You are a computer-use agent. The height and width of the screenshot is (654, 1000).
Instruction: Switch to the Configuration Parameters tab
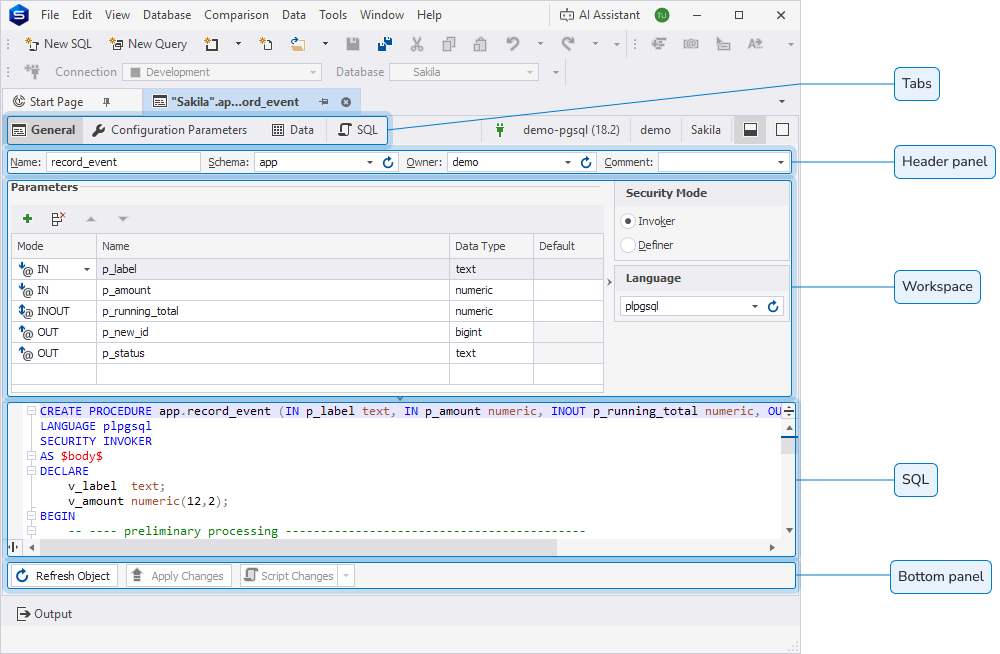tap(170, 130)
